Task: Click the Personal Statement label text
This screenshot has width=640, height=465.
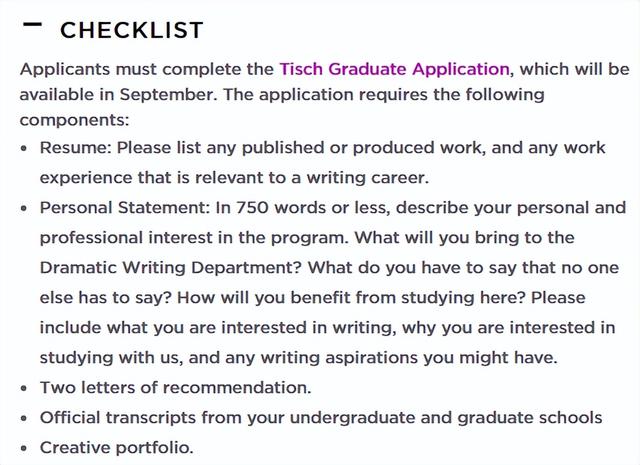Action: pos(124,208)
